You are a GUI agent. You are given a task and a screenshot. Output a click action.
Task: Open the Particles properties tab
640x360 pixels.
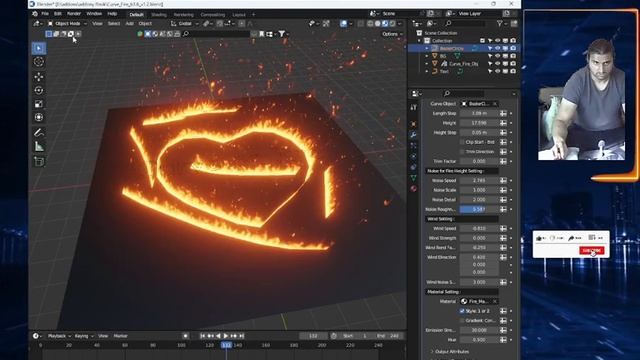413,145
